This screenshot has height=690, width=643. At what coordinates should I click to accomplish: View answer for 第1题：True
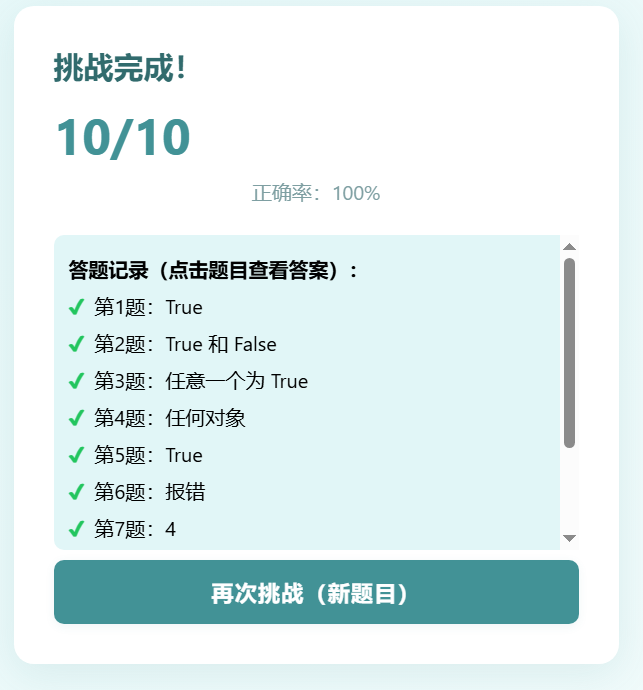coord(148,308)
